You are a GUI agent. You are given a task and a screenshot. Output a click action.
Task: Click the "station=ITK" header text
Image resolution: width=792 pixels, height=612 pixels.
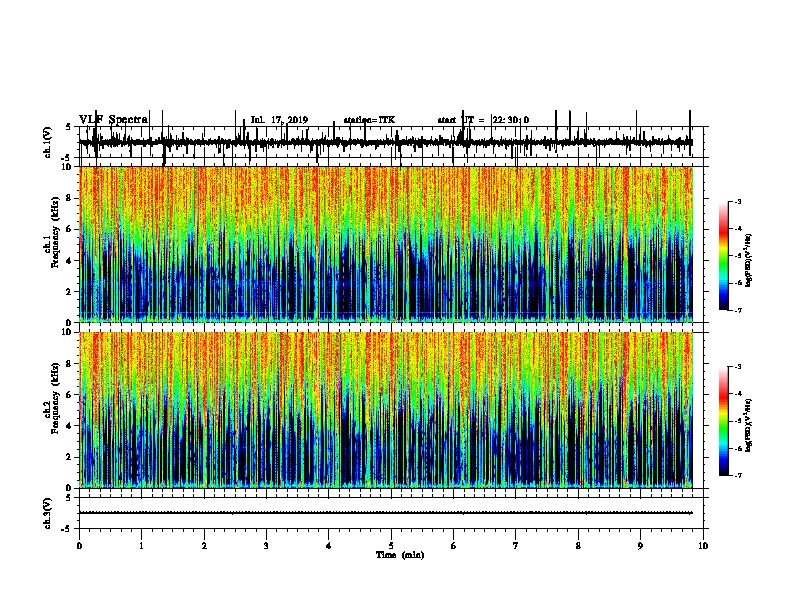click(x=369, y=120)
